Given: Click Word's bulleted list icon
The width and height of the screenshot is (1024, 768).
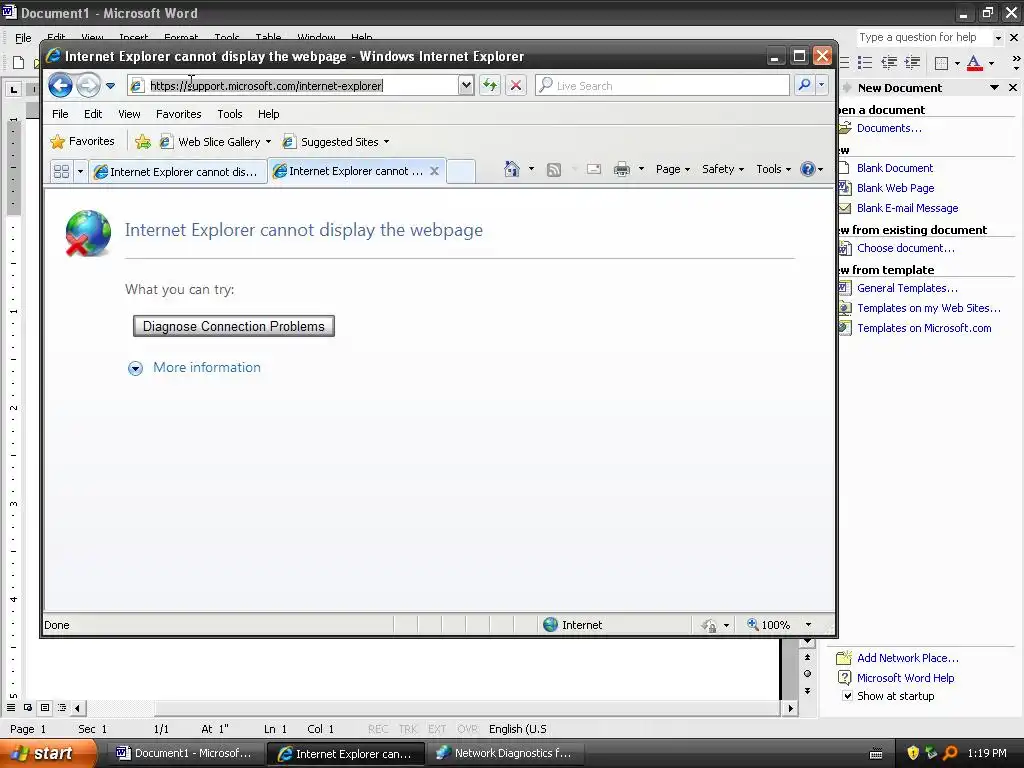Looking at the screenshot, I should [x=865, y=63].
